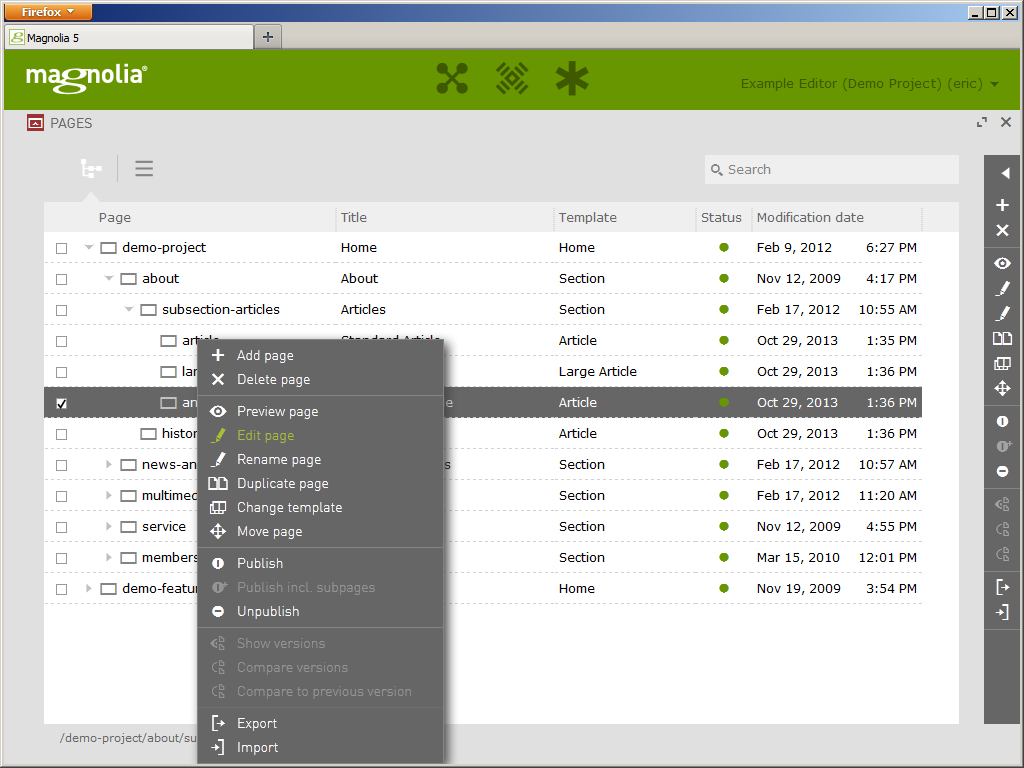Viewport: 1024px width, 768px height.
Task: Choose Move page in context menu
Action: tap(320, 532)
